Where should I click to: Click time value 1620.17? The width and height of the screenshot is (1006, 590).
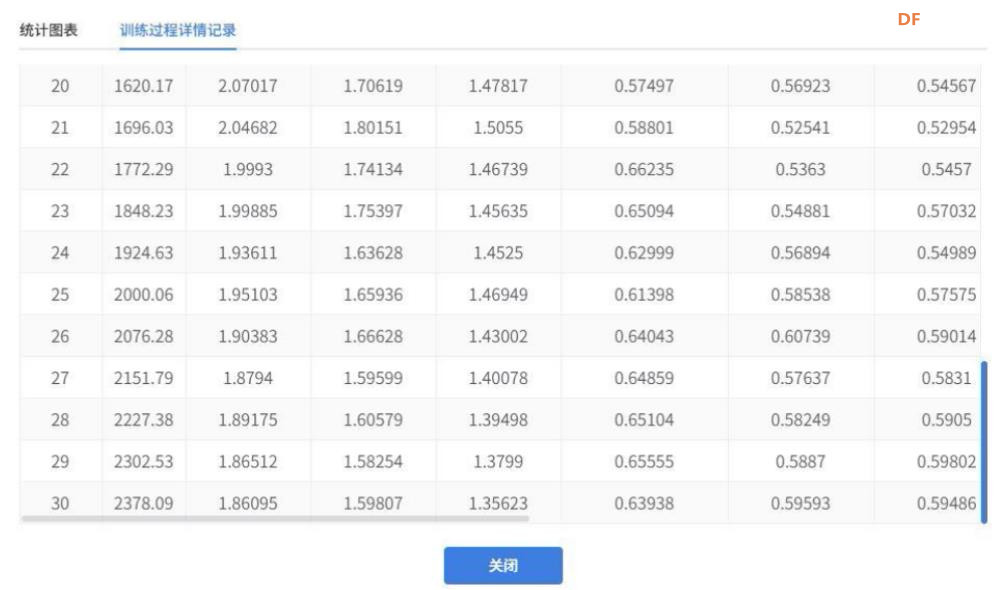pos(144,86)
